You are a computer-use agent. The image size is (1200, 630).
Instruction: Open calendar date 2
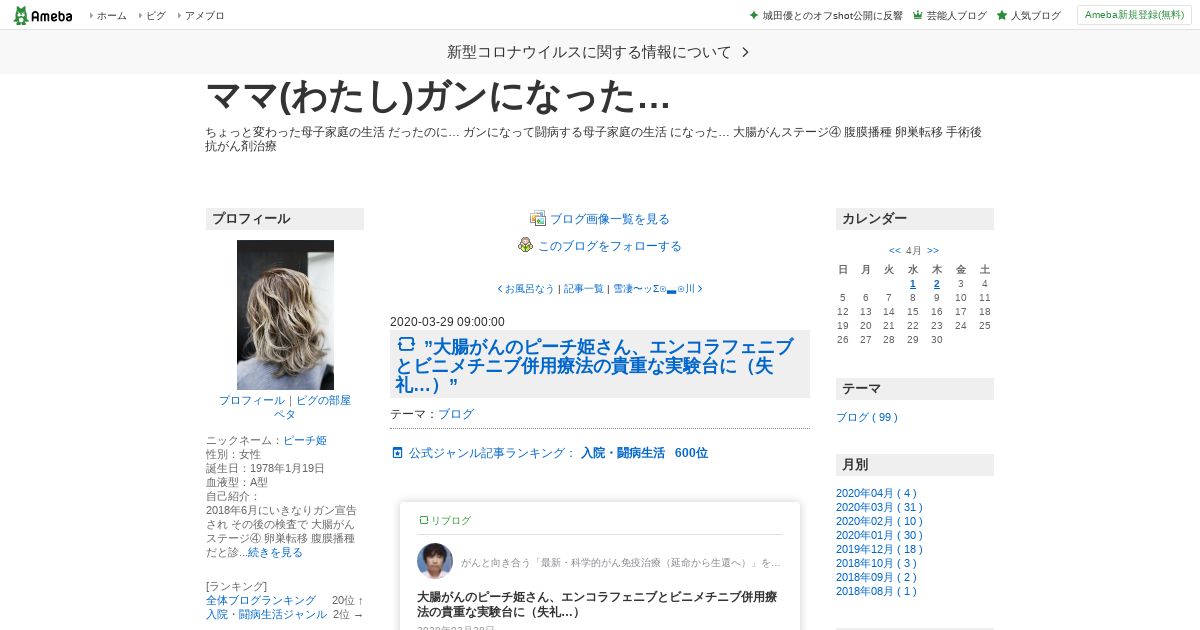coord(937,284)
